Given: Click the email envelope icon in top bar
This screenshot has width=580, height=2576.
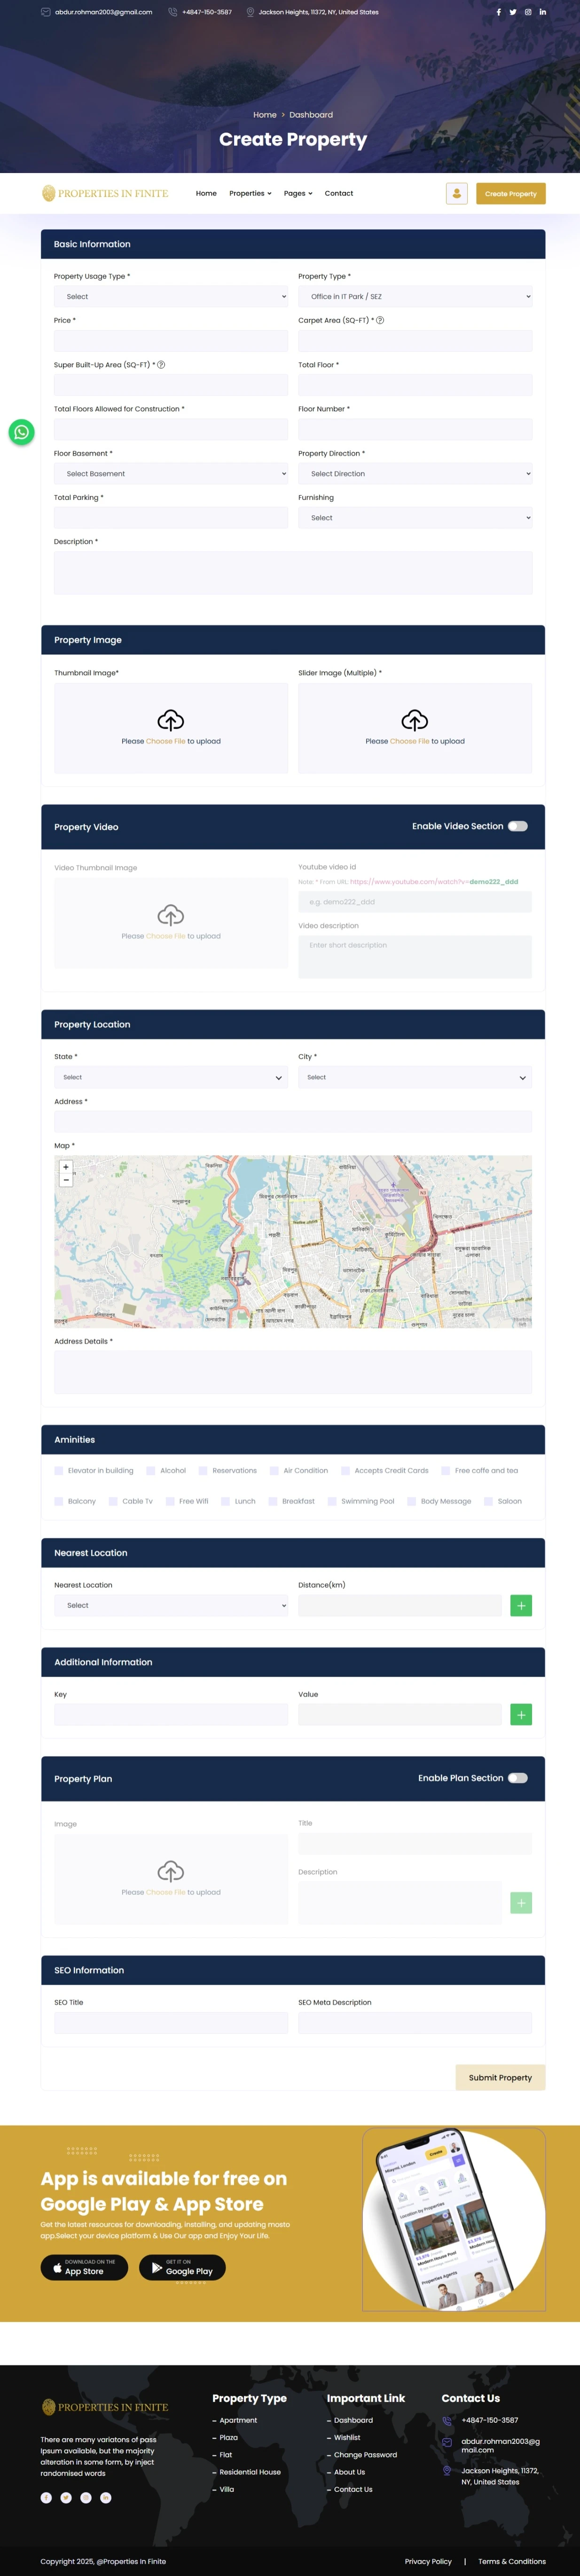Looking at the screenshot, I should pyautogui.click(x=45, y=12).
